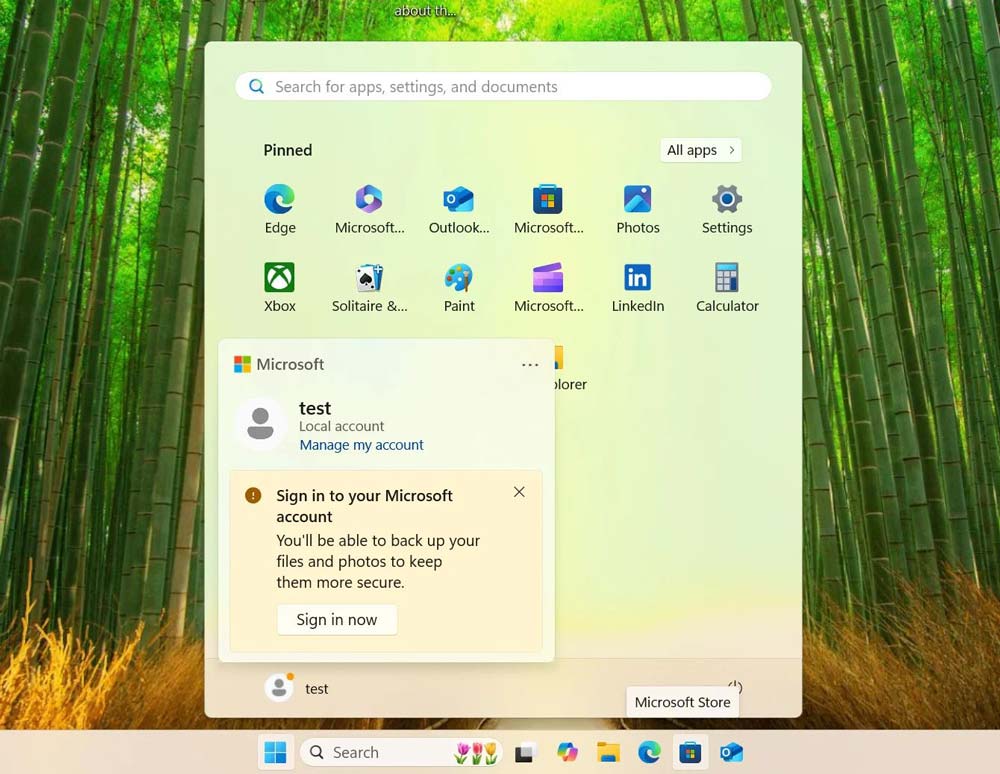1000x774 pixels.
Task: Click the Sign in now button
Action: coord(337,619)
